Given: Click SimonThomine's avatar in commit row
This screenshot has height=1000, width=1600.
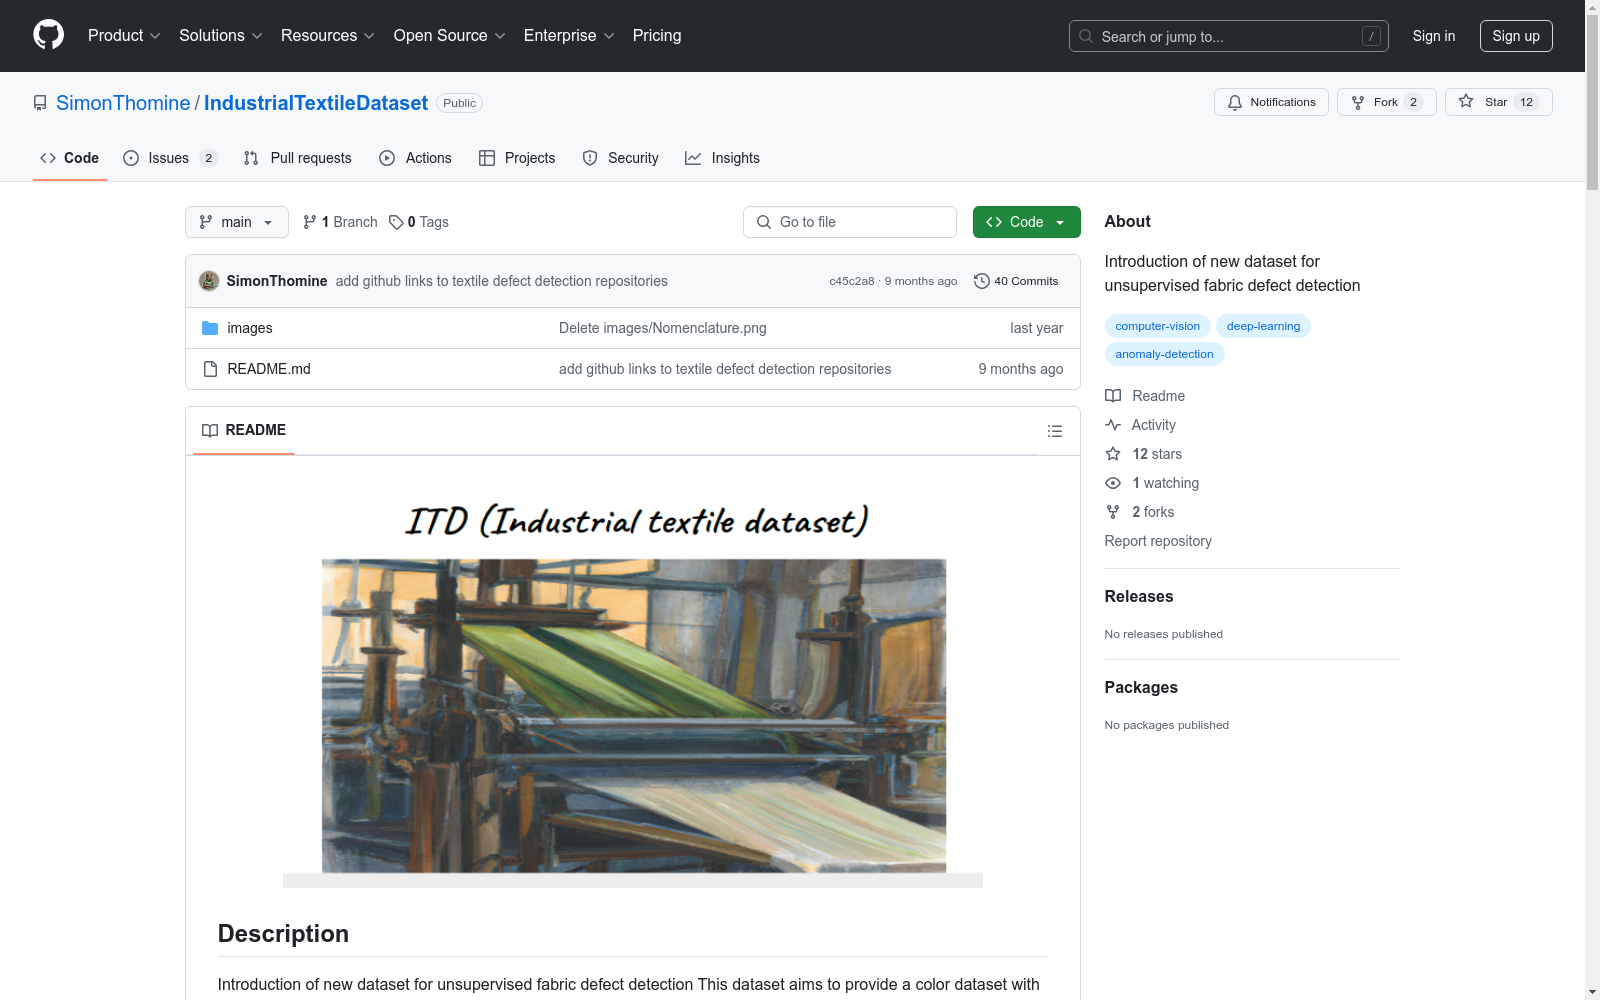Looking at the screenshot, I should click(209, 281).
